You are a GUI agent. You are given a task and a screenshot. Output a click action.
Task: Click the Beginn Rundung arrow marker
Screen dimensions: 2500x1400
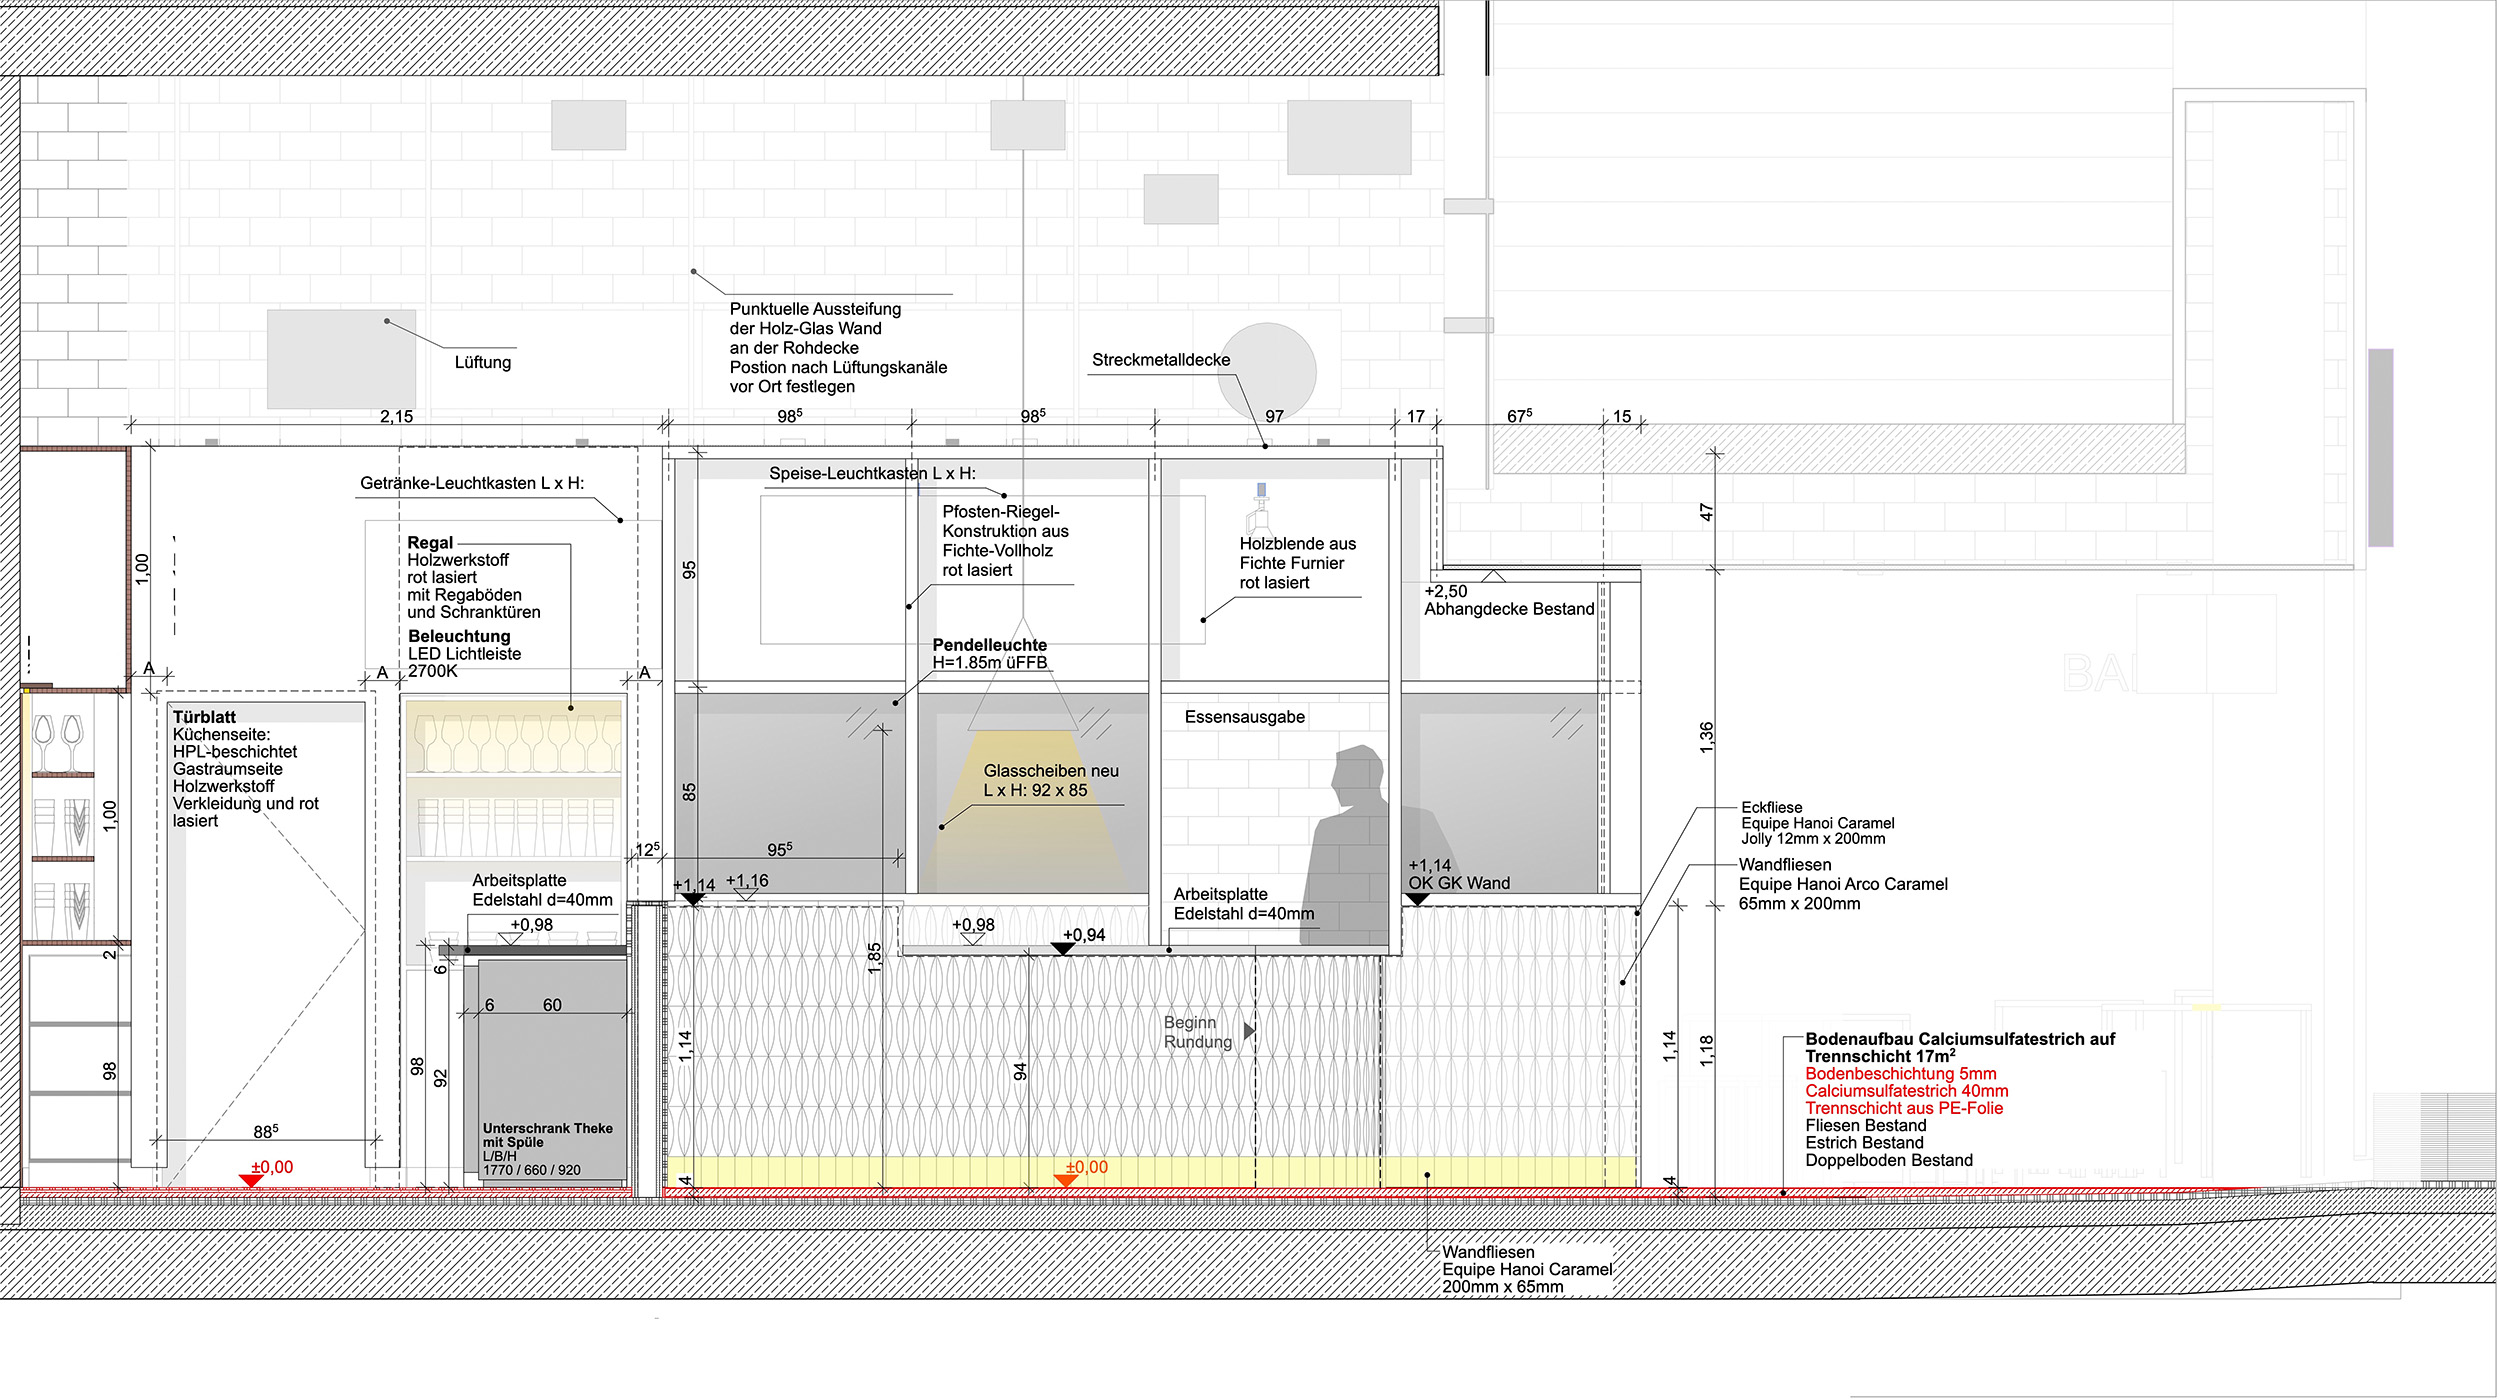click(1248, 1031)
